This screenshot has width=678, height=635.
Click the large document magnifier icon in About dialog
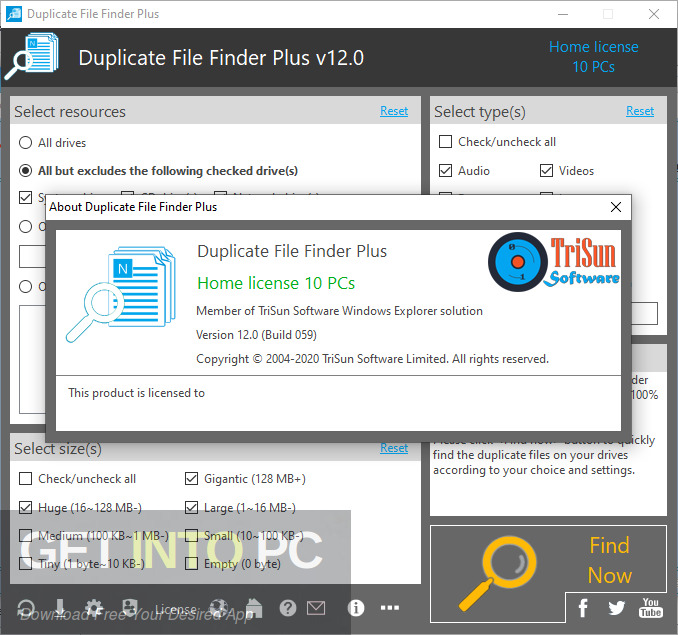click(x=121, y=294)
